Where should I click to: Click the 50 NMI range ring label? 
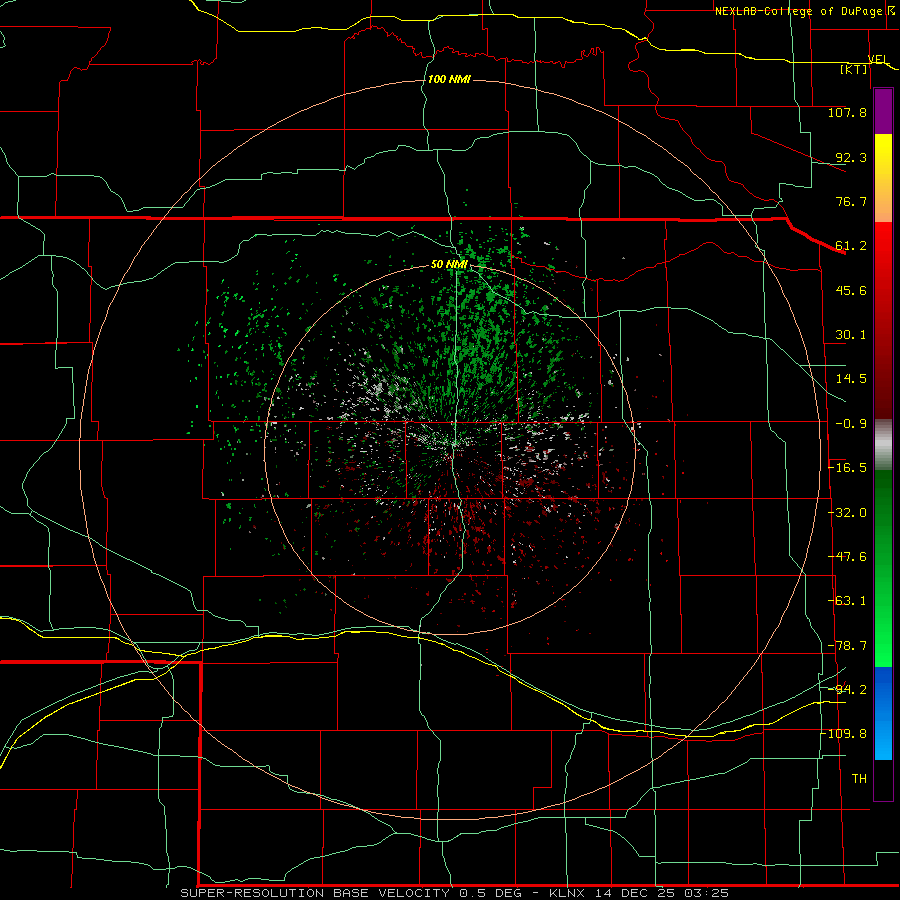tap(449, 265)
